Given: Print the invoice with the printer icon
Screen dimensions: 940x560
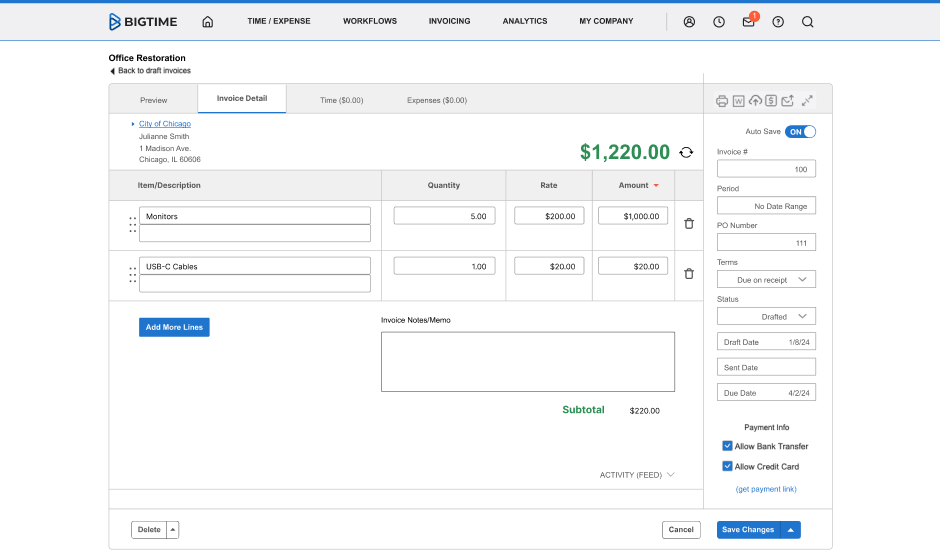Looking at the screenshot, I should pos(722,101).
